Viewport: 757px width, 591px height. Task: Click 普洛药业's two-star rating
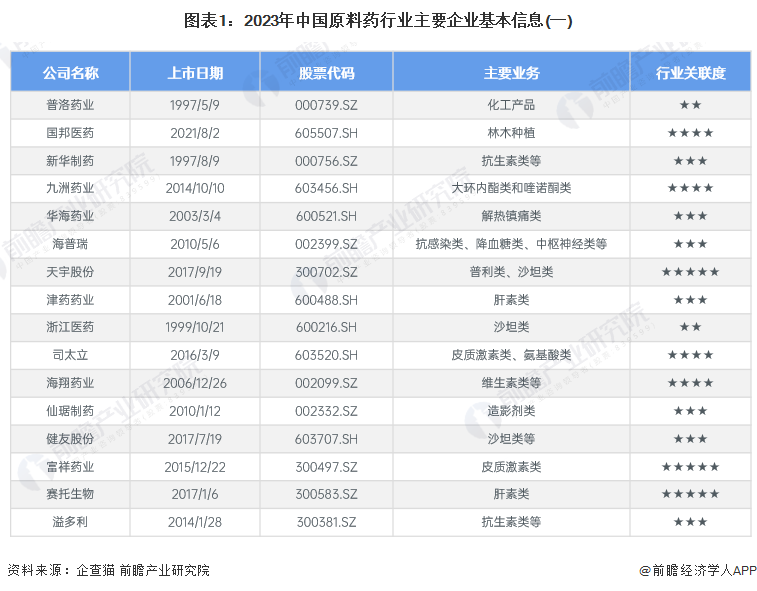coord(690,105)
